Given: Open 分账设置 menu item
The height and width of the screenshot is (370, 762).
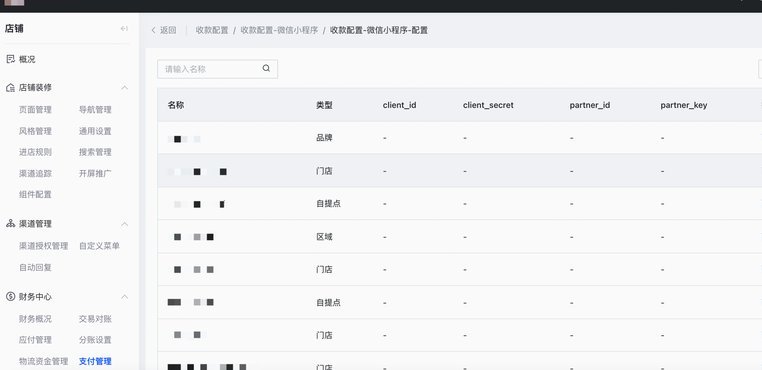Looking at the screenshot, I should click(95, 340).
